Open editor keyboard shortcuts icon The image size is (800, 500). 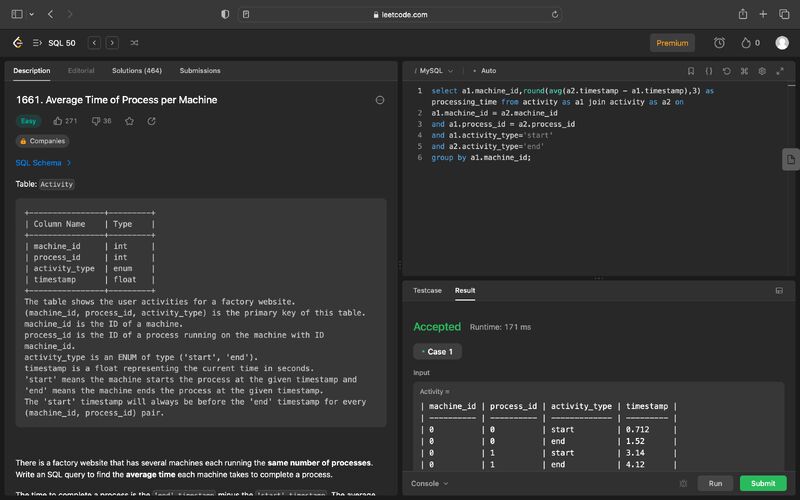pos(744,71)
